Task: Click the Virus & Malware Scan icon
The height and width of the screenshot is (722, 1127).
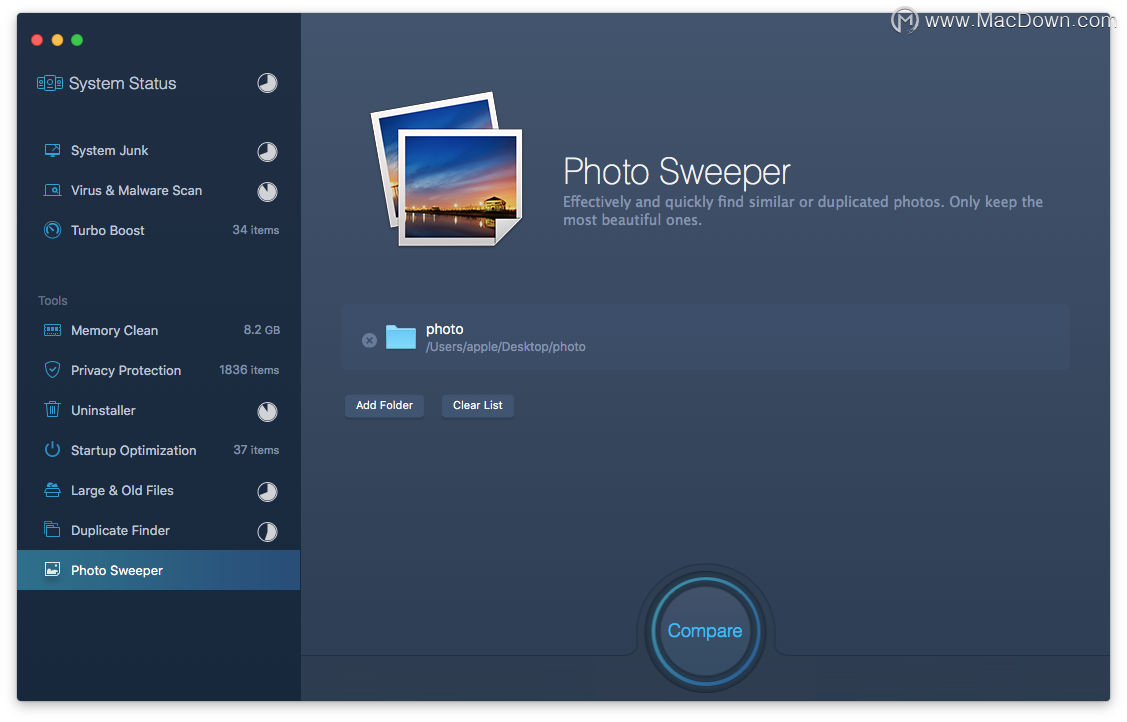Action: (x=52, y=190)
